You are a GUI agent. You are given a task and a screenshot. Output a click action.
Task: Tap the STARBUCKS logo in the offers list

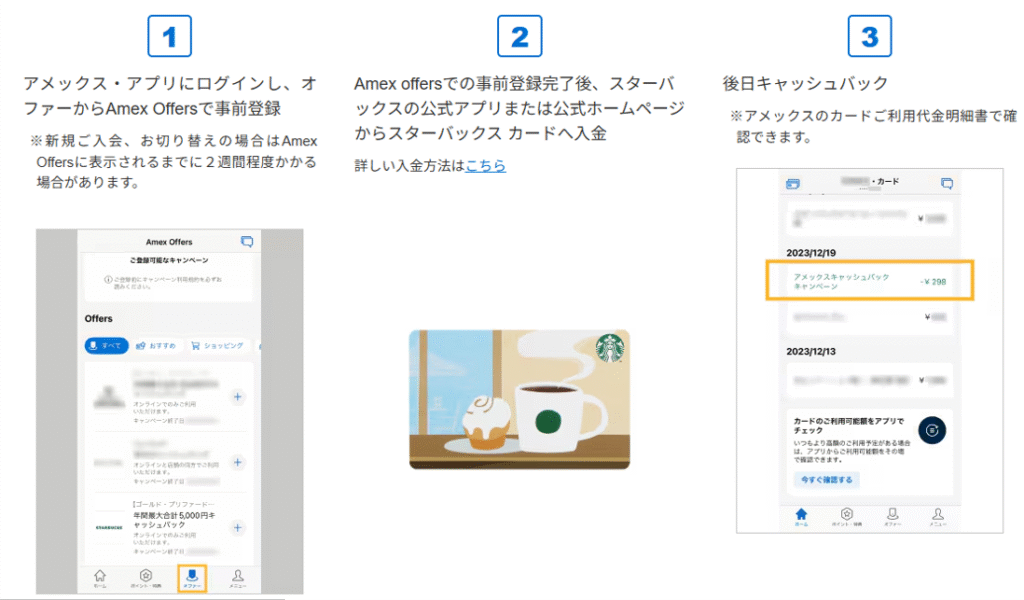pyautogui.click(x=109, y=528)
